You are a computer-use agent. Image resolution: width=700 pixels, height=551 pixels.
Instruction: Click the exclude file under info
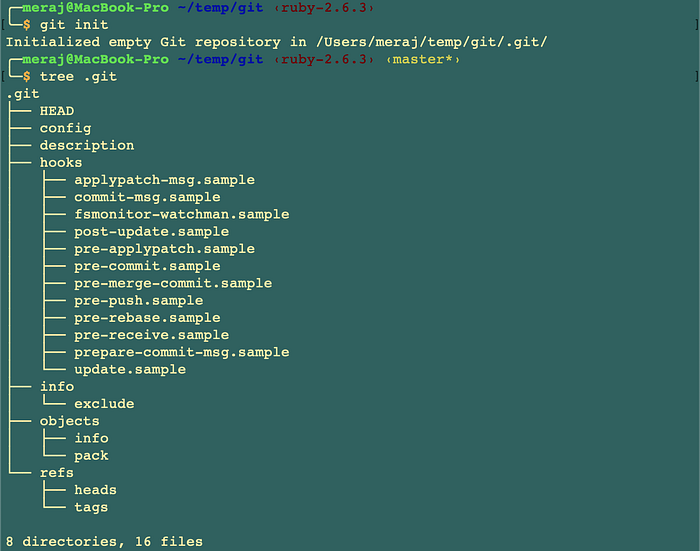pyautogui.click(x=104, y=404)
